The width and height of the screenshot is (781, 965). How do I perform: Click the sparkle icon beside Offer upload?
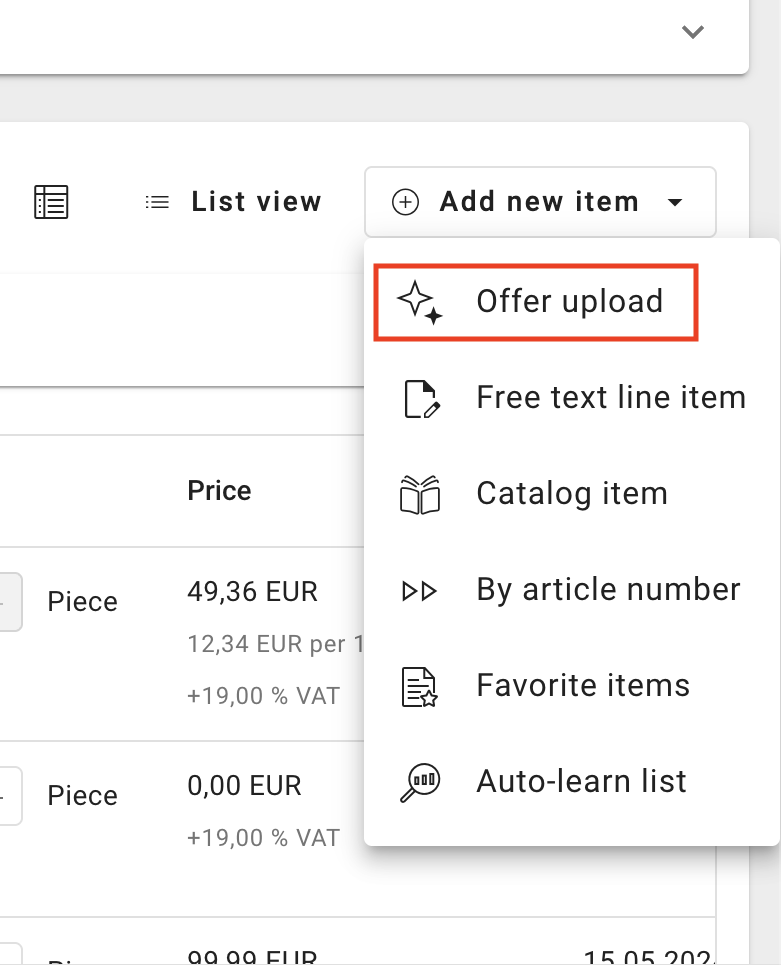[419, 302]
